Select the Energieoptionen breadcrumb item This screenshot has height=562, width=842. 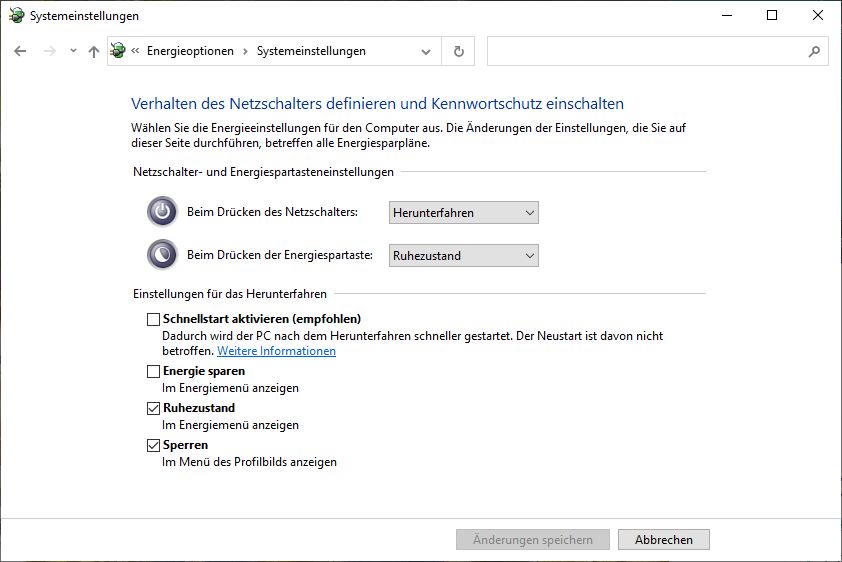click(190, 51)
